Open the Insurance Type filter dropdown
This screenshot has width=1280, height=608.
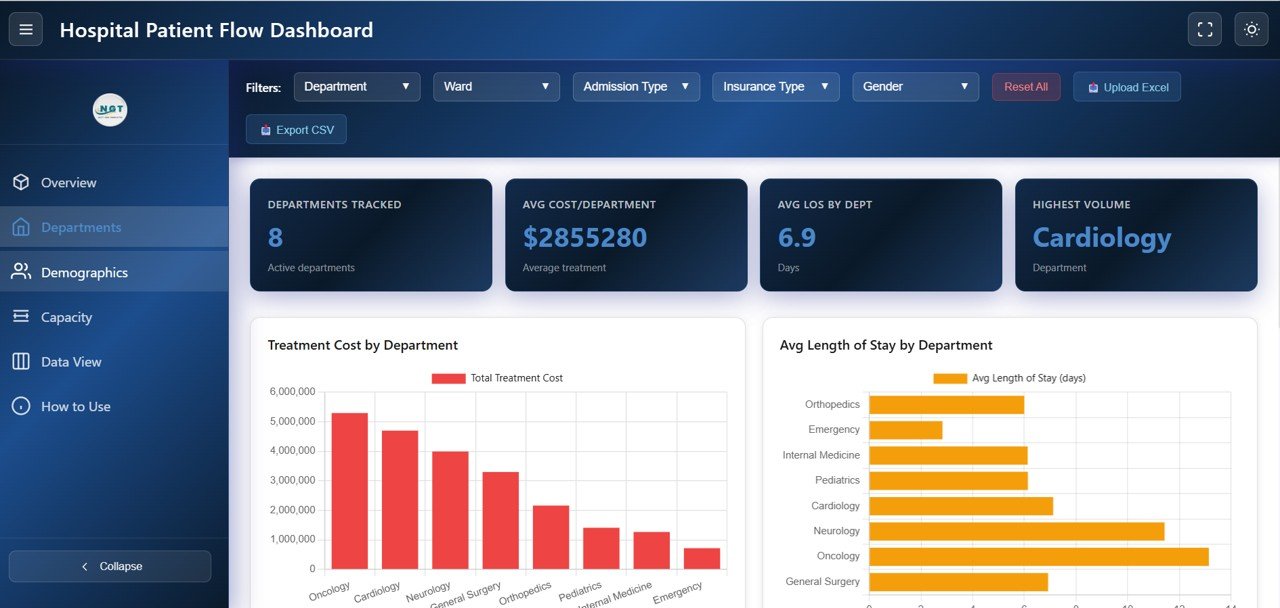pyautogui.click(x=775, y=87)
